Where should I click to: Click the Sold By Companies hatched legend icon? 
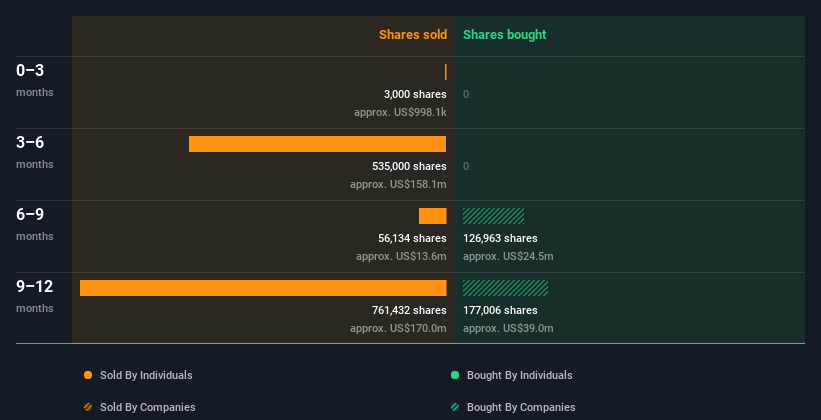point(88,407)
